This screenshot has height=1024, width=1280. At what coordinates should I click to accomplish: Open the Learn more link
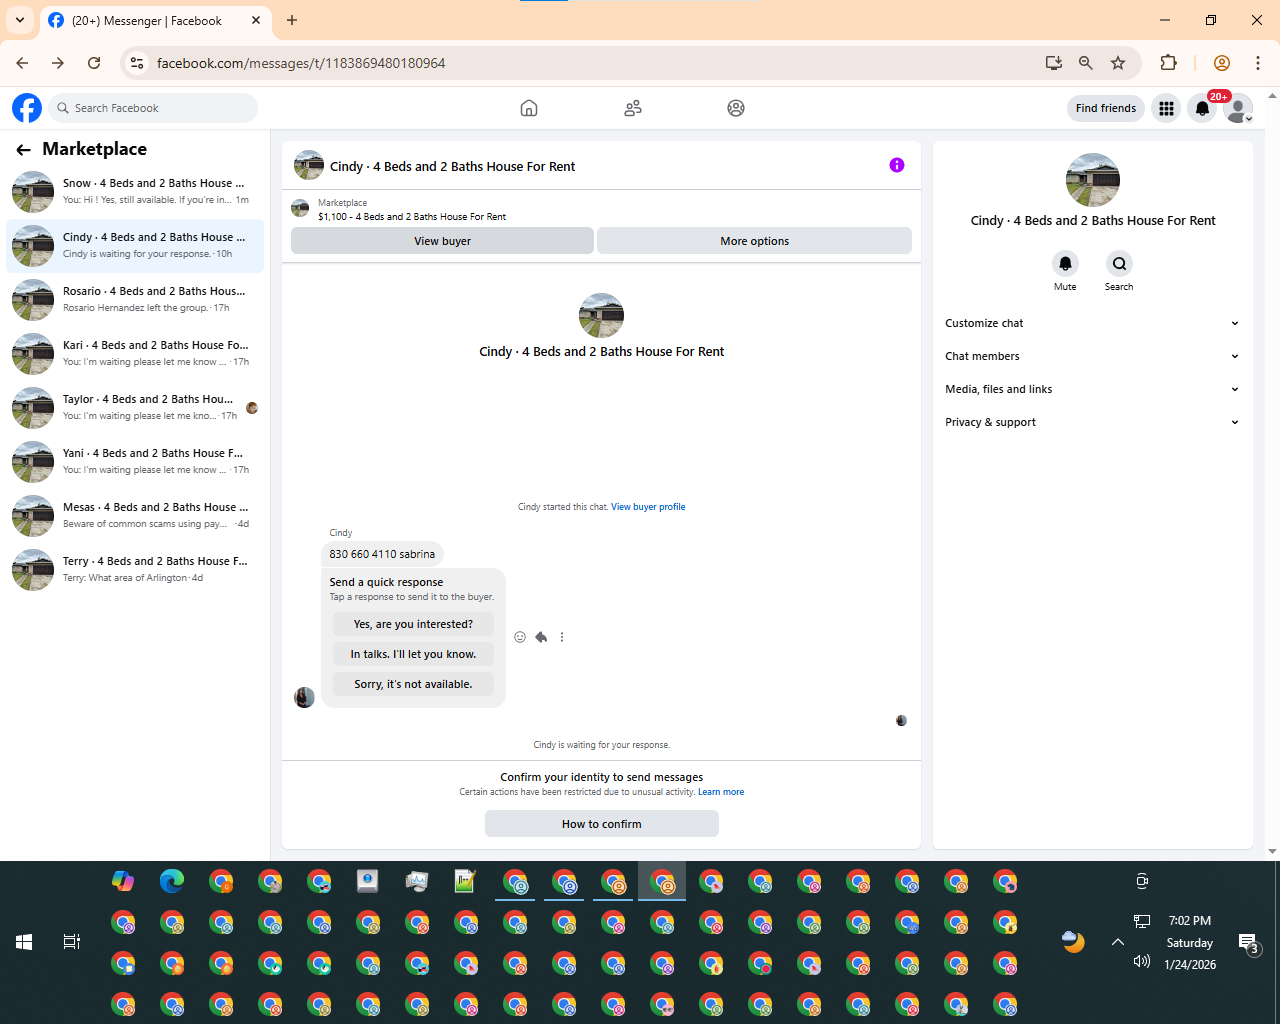coord(721,792)
